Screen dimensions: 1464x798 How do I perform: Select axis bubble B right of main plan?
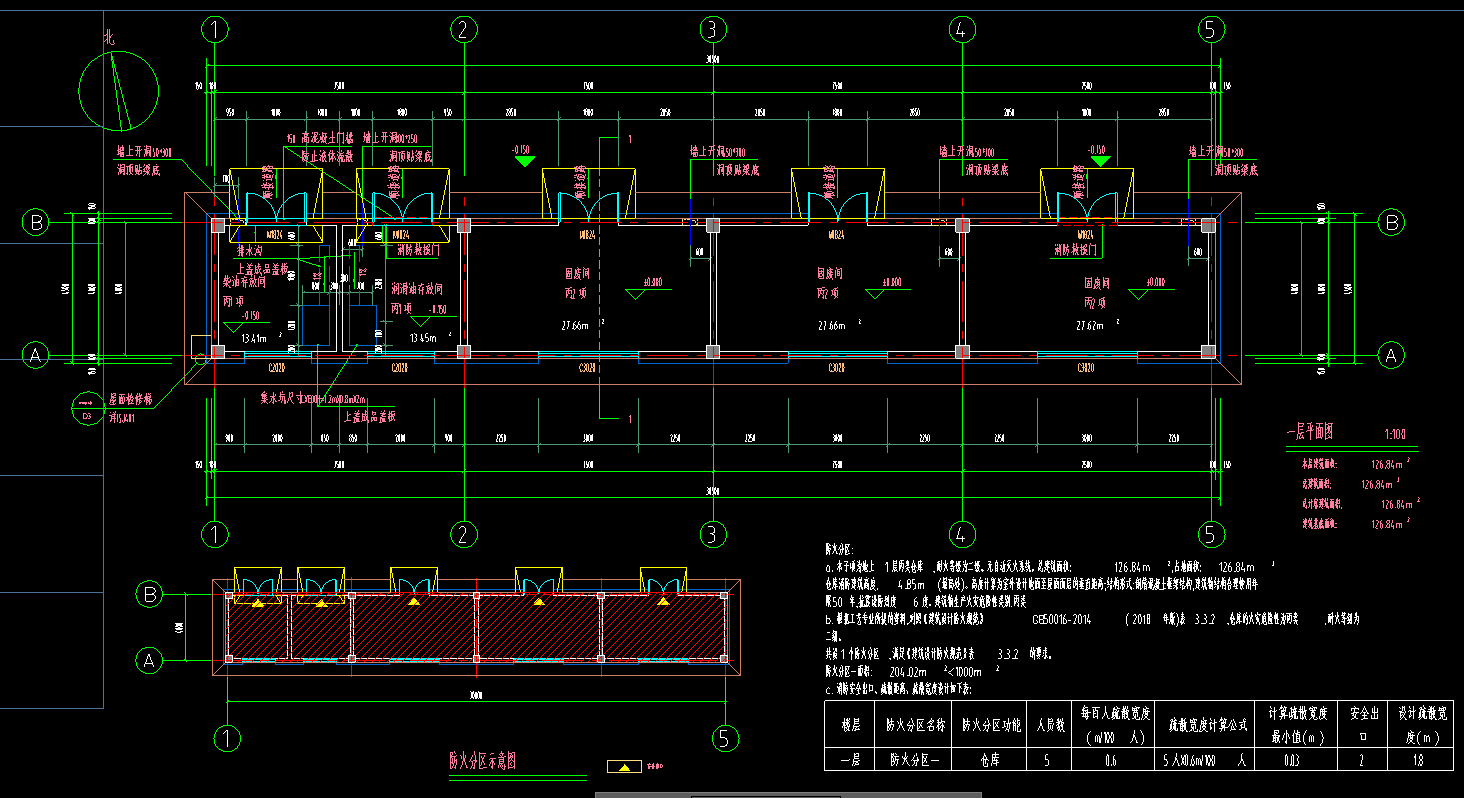[x=1391, y=223]
